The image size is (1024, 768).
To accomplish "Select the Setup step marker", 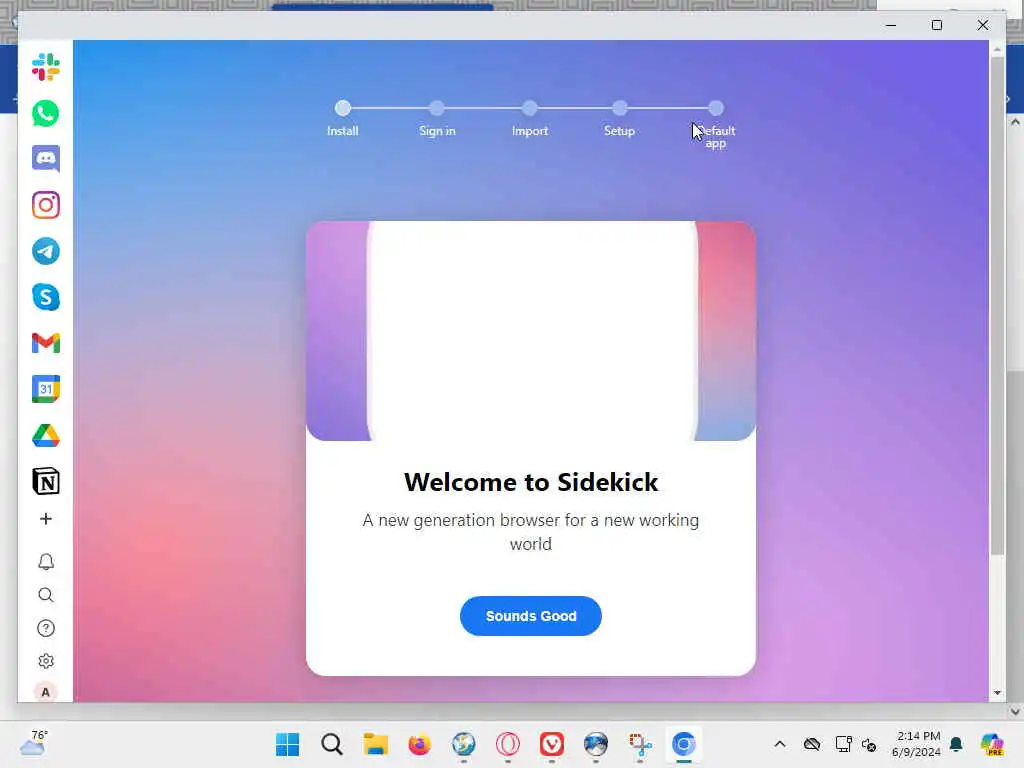I will [x=620, y=108].
